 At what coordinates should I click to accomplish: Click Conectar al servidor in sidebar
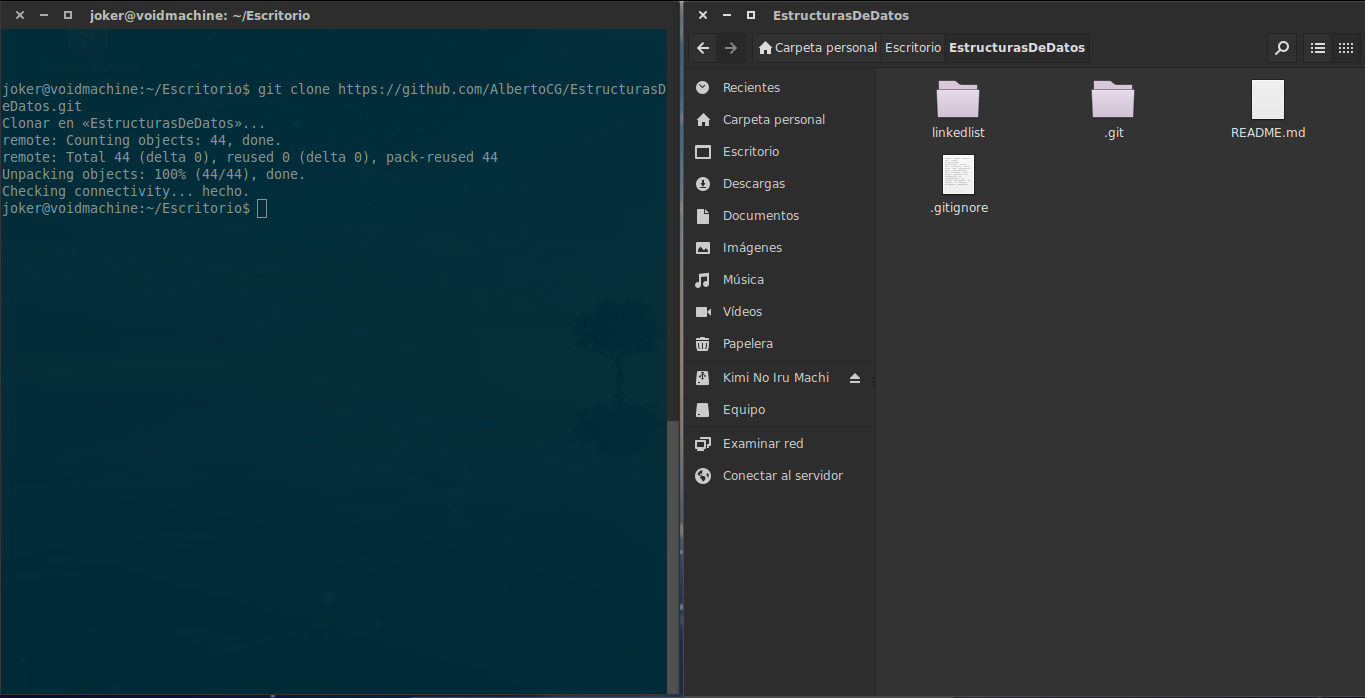click(782, 476)
